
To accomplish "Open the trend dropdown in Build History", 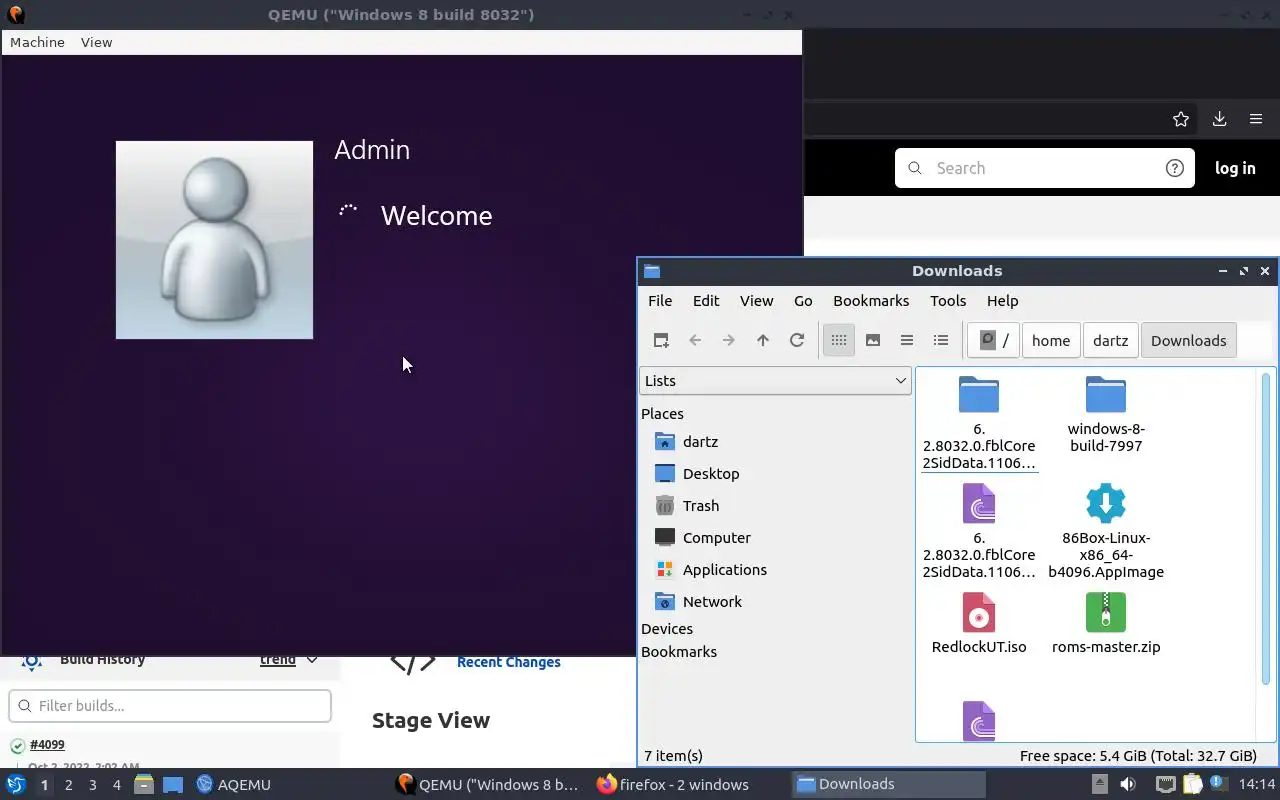I will (289, 659).
